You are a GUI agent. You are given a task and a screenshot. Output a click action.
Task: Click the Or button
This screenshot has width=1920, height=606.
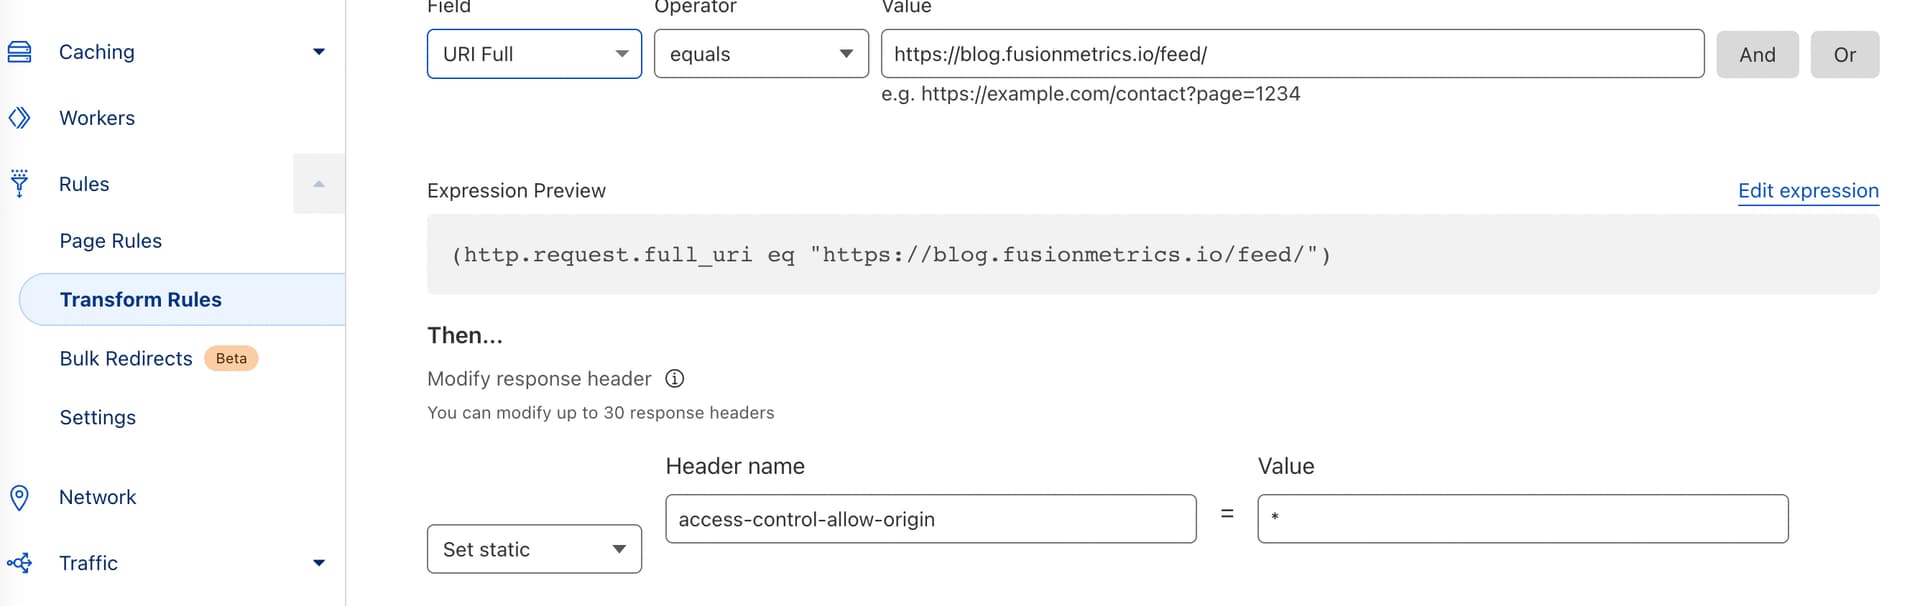(1844, 54)
